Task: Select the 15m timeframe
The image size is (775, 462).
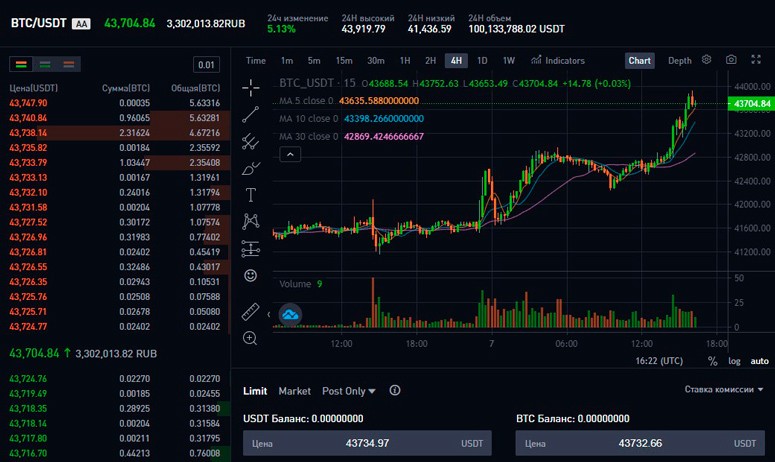Action: [x=344, y=60]
